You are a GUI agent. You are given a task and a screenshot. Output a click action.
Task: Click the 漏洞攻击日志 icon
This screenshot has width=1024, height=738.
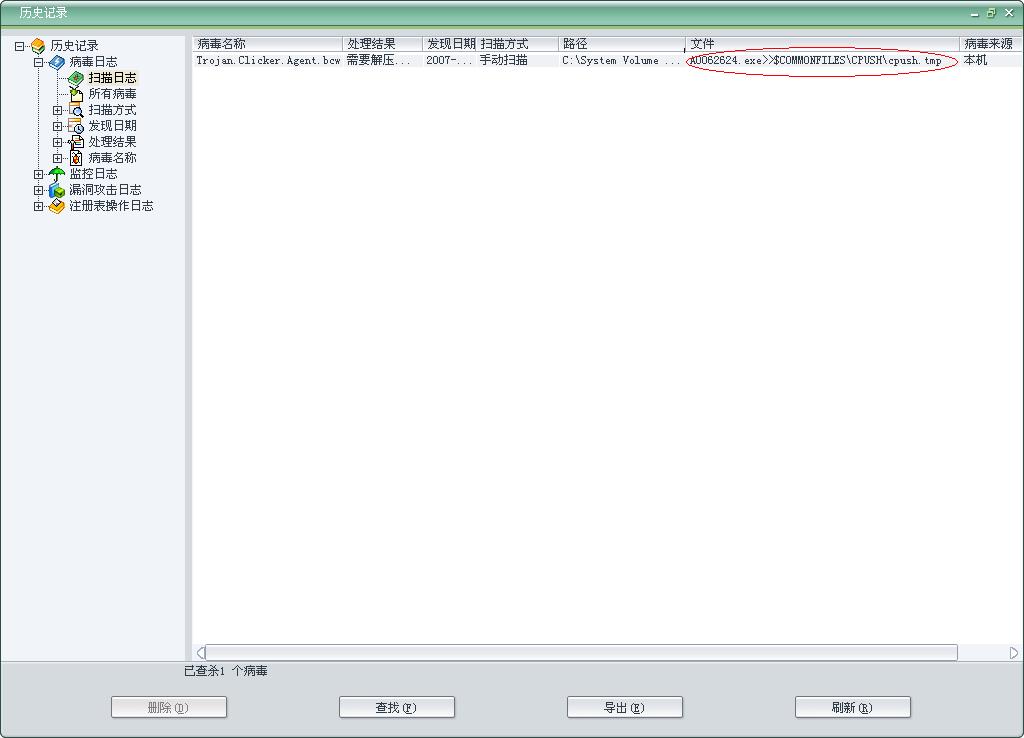click(x=57, y=190)
